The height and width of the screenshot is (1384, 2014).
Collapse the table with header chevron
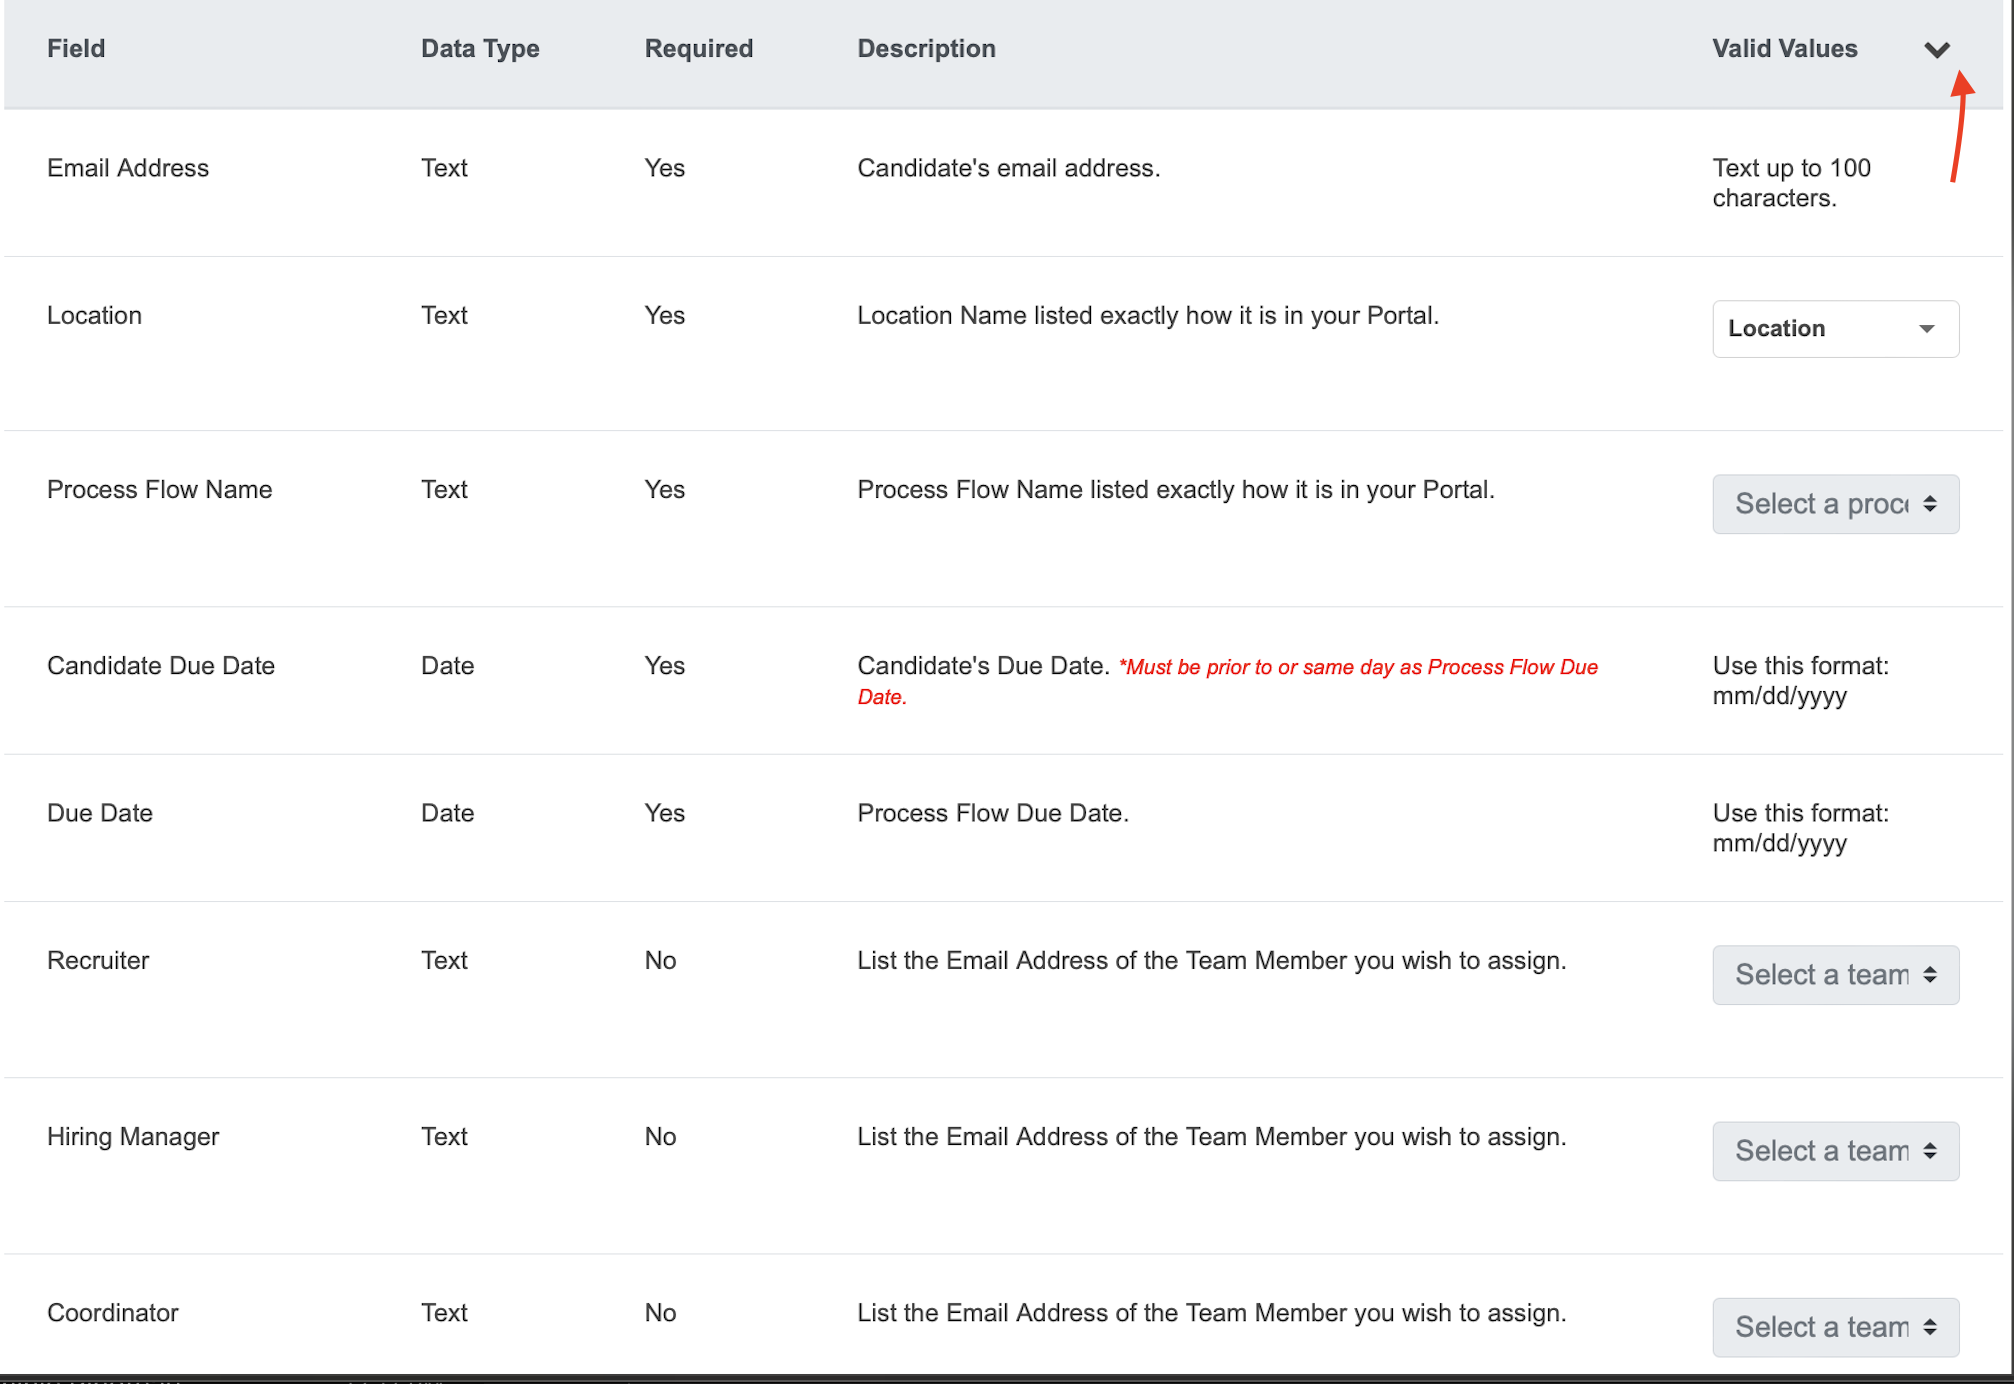1936,50
